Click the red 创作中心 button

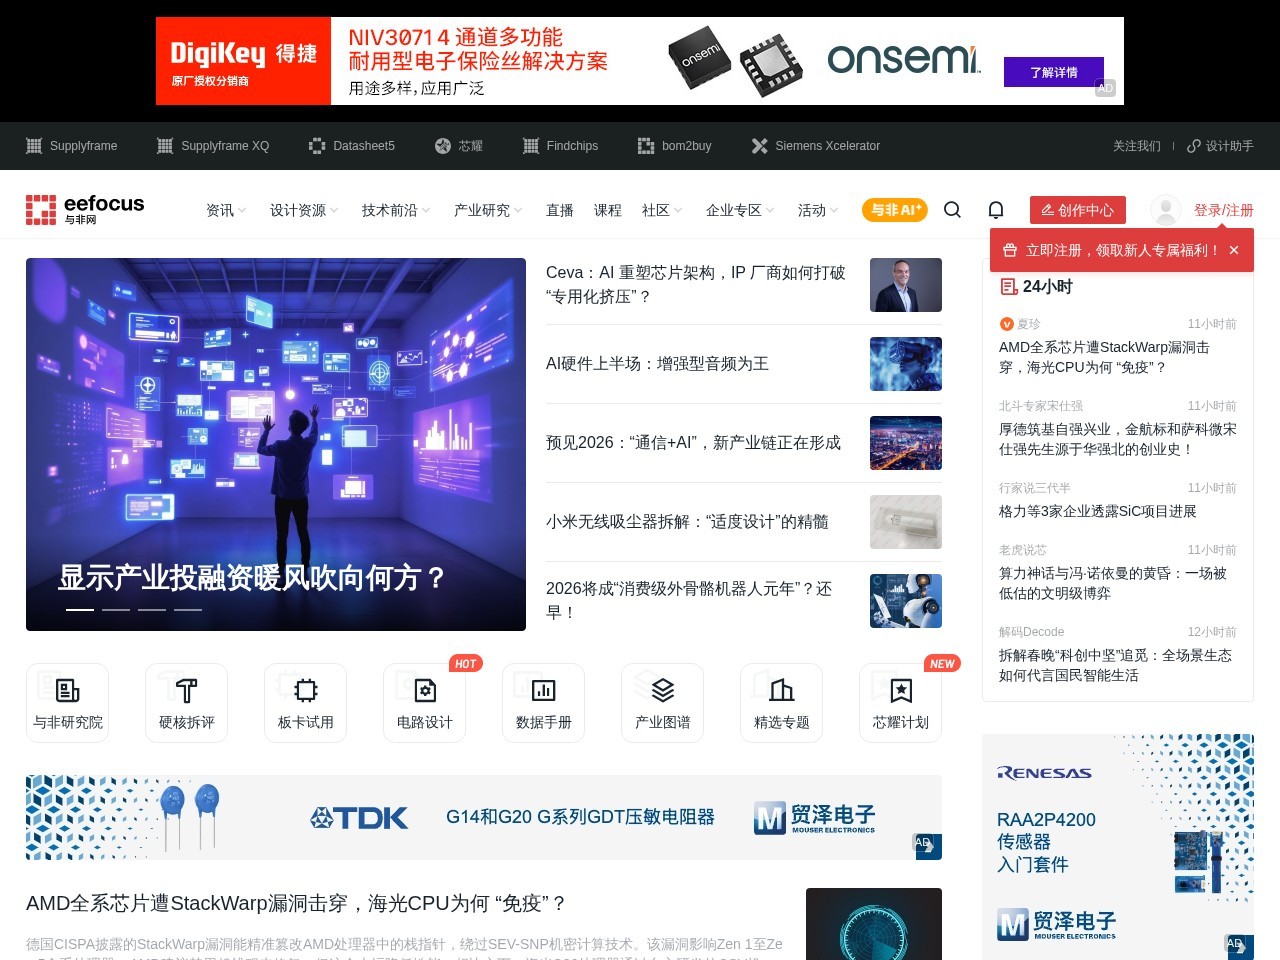coord(1078,210)
